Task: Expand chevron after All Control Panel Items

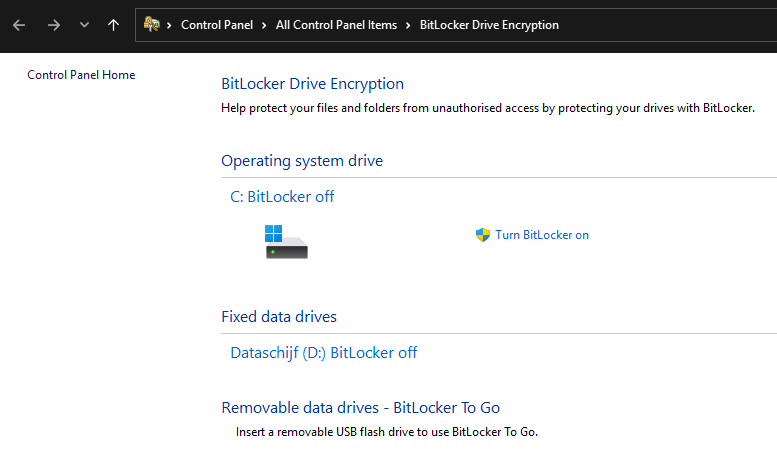Action: click(408, 25)
